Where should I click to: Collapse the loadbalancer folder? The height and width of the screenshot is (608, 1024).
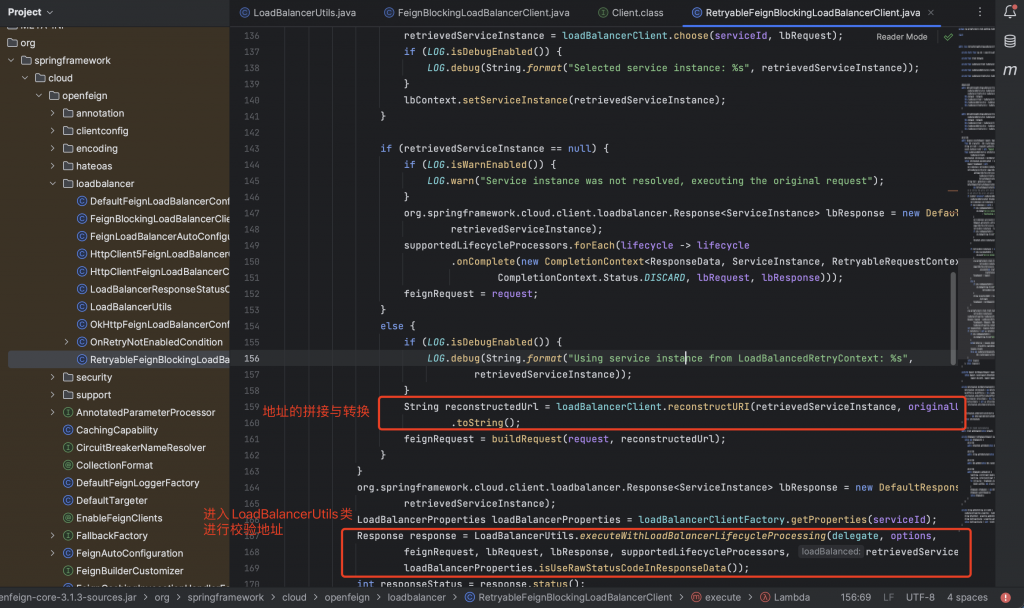(x=53, y=184)
